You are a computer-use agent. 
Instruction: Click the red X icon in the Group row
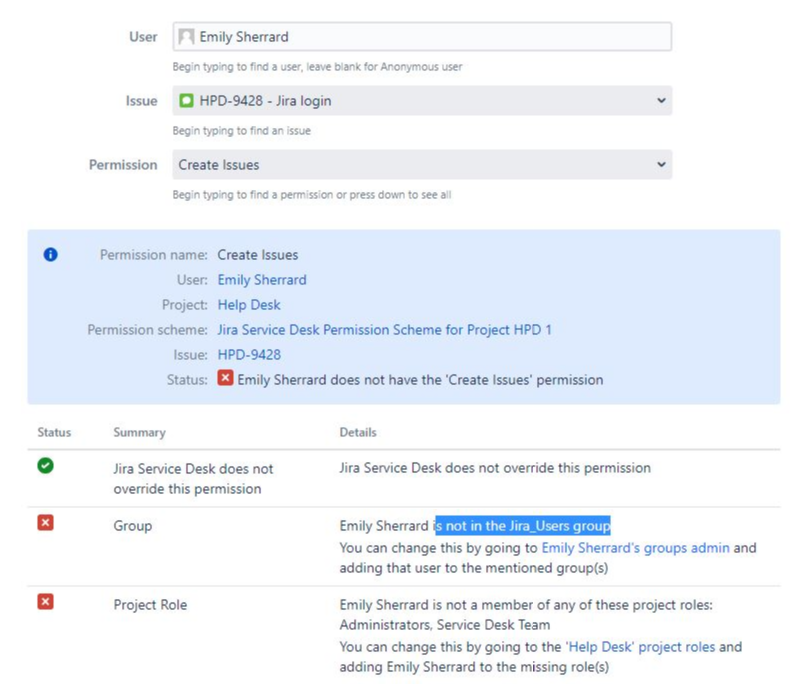point(45,522)
